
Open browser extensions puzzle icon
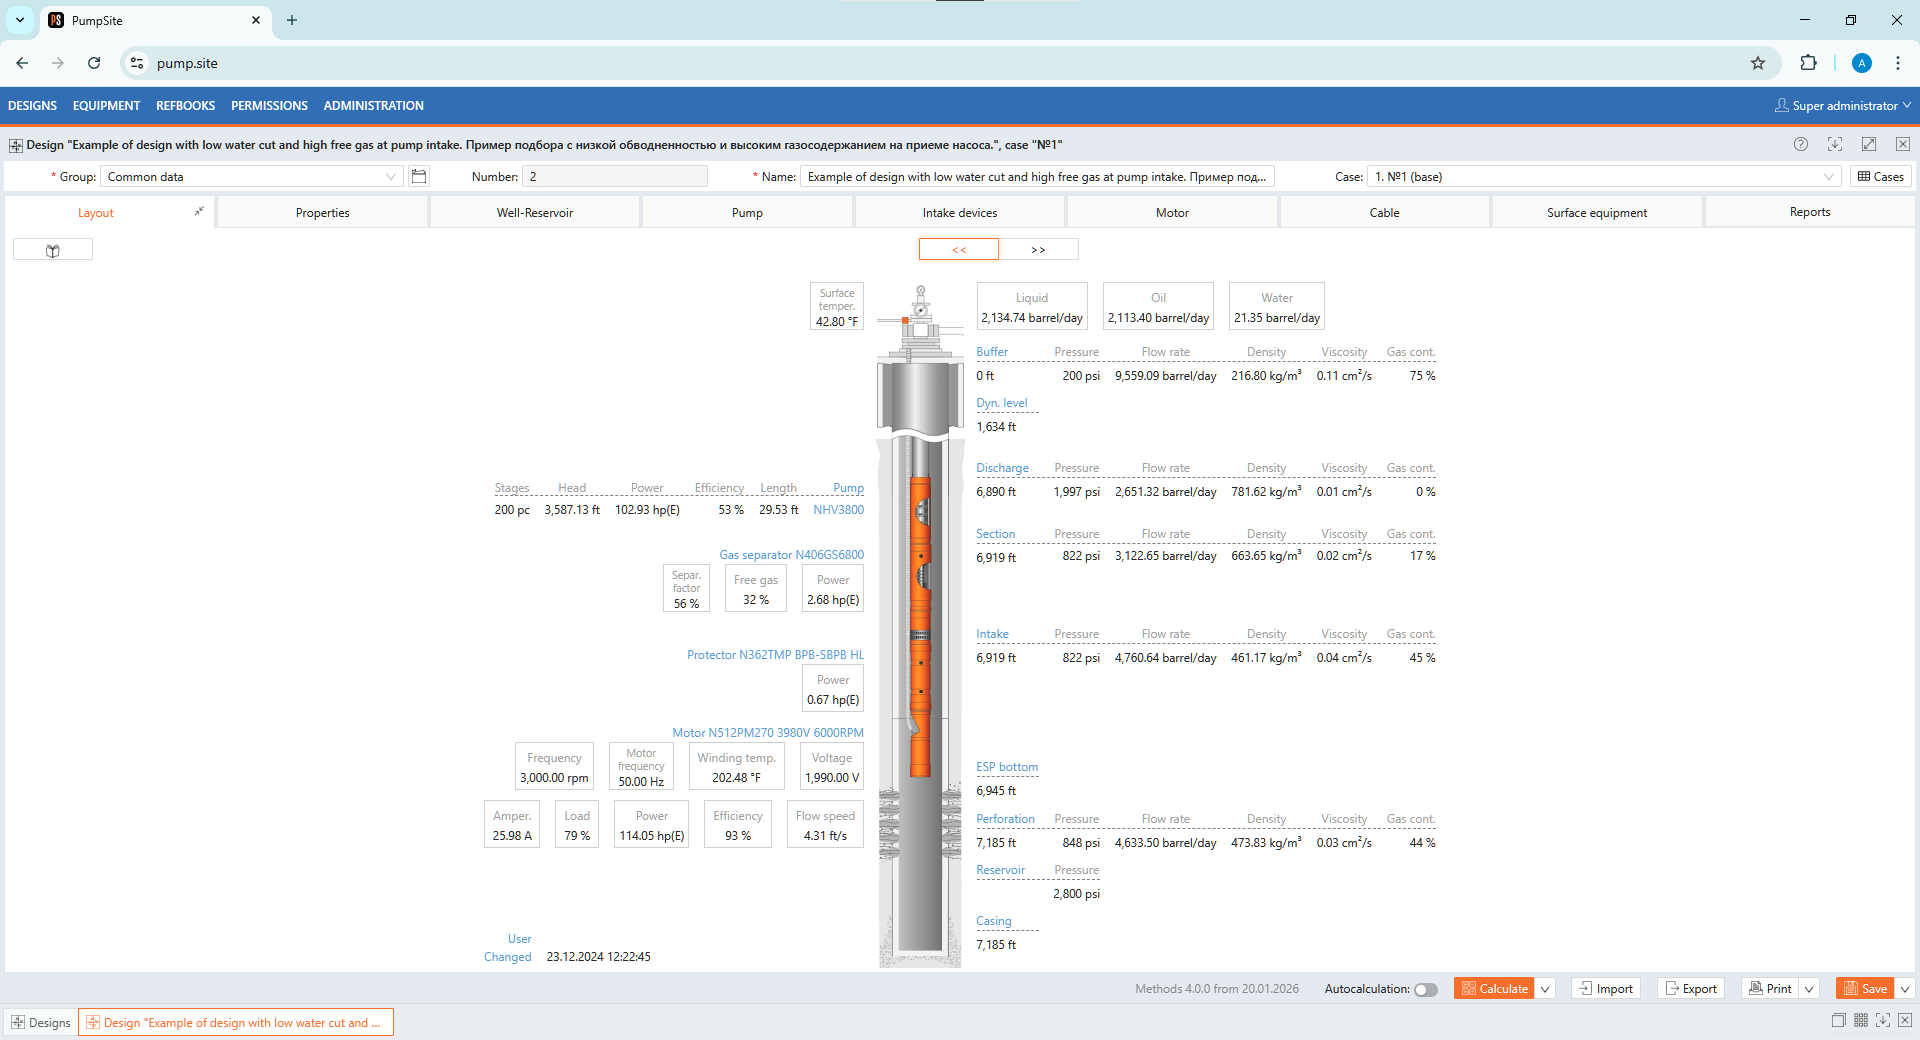coord(1808,63)
